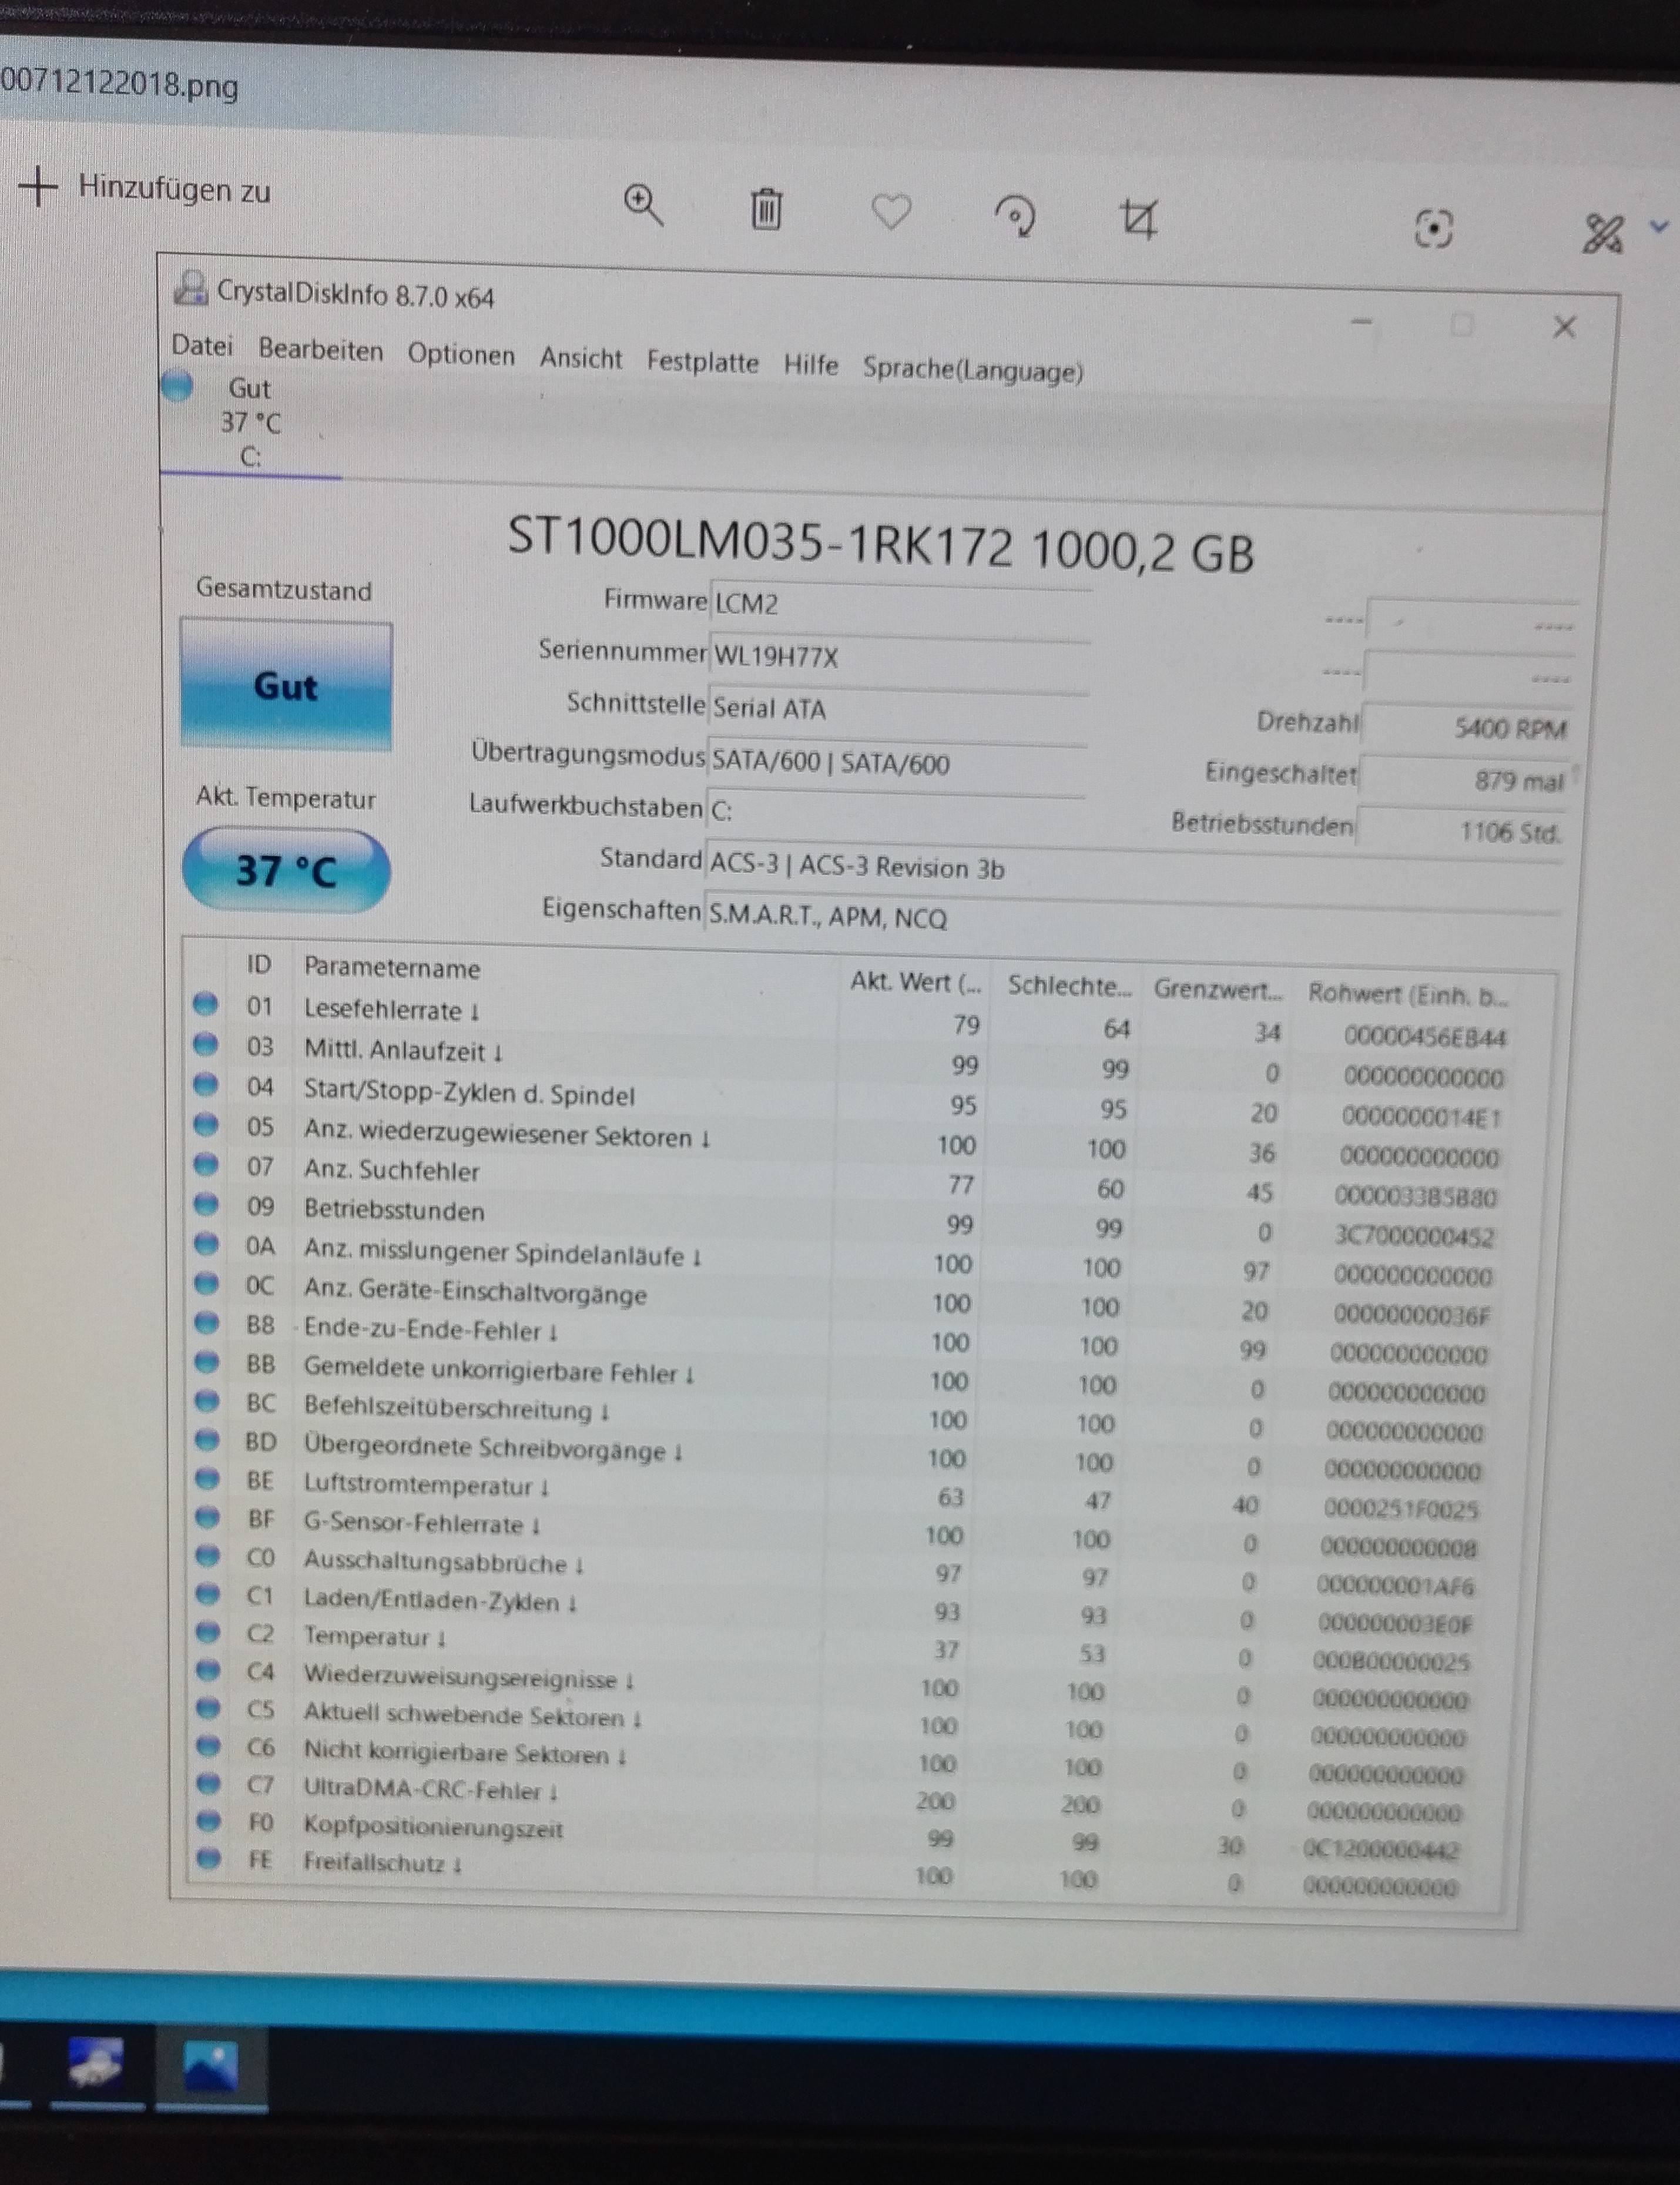Click the visual search scan icon
The width and height of the screenshot is (1680, 2185).
[1433, 229]
